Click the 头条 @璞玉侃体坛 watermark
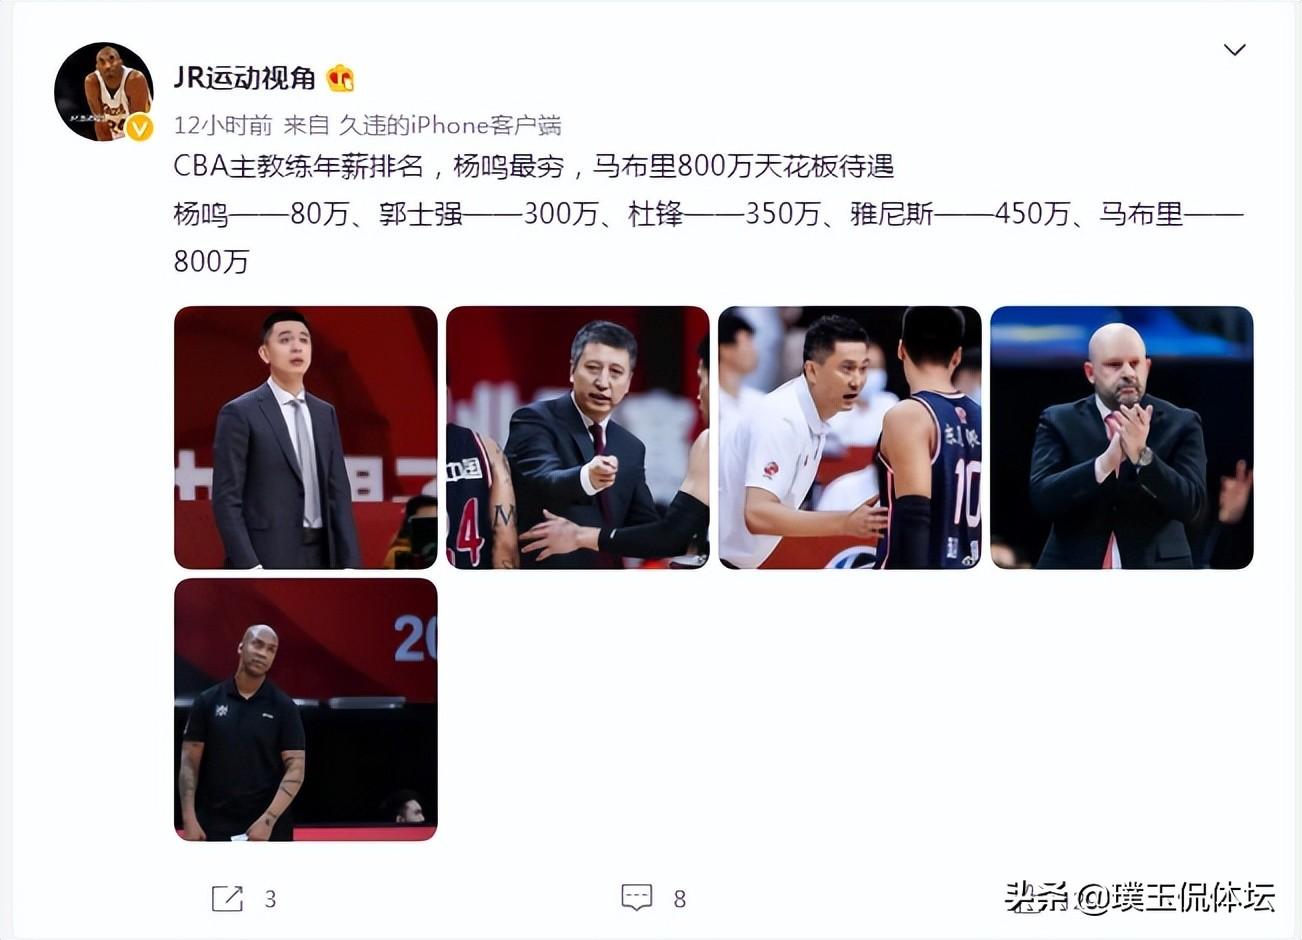 click(1140, 897)
